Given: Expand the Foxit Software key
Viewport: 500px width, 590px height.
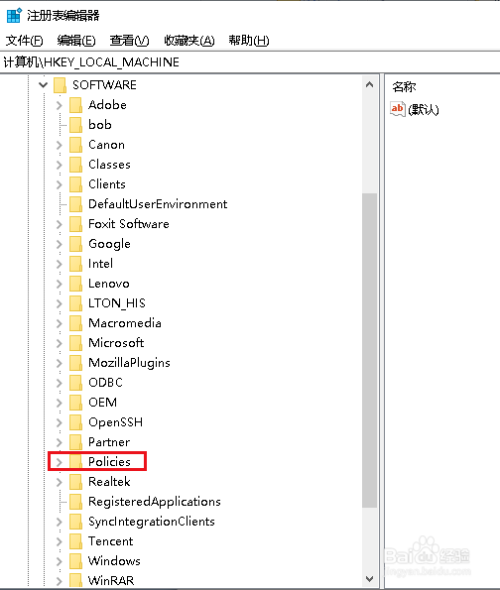Looking at the screenshot, I should point(59,224).
